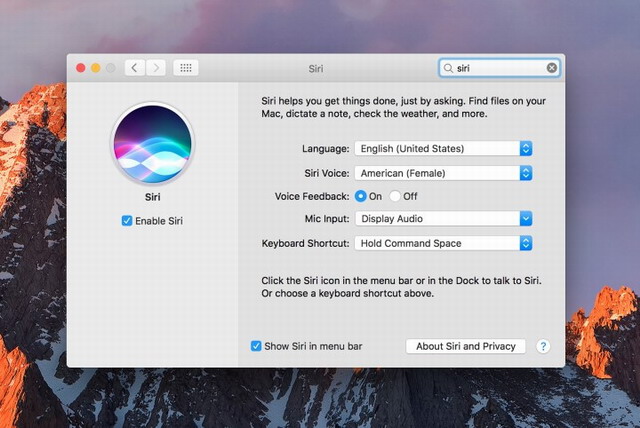Go forward with the right arrow
This screenshot has height=428, width=640.
coord(156,68)
